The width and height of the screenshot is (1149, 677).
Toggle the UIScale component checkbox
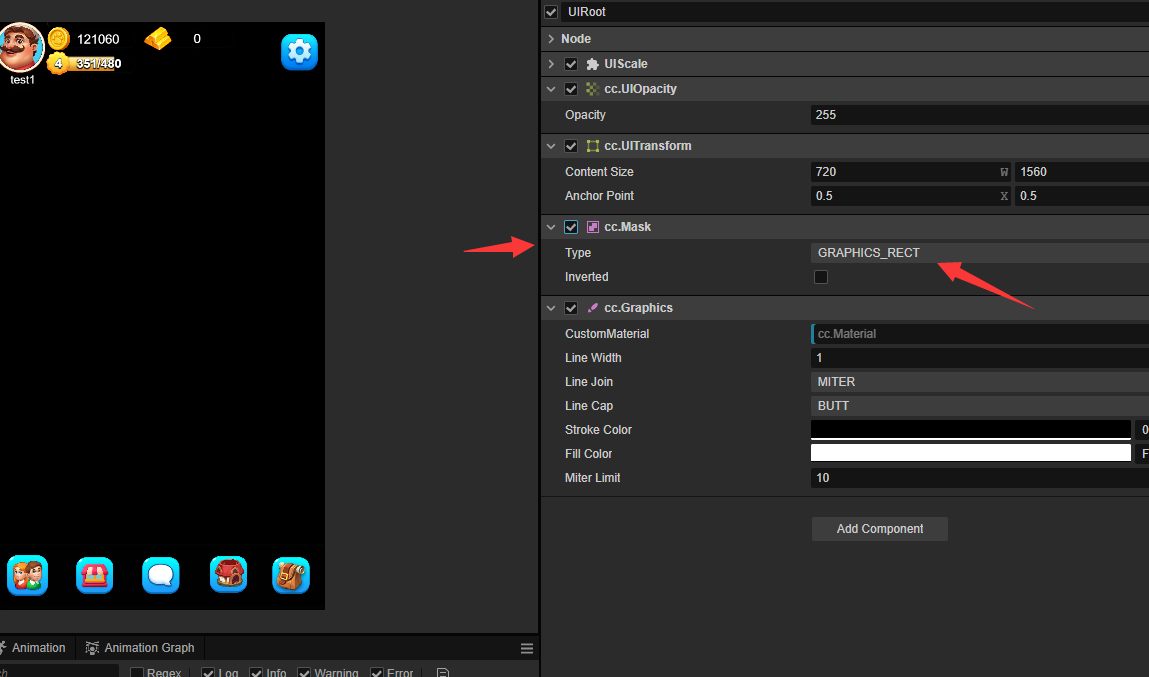tap(571, 64)
